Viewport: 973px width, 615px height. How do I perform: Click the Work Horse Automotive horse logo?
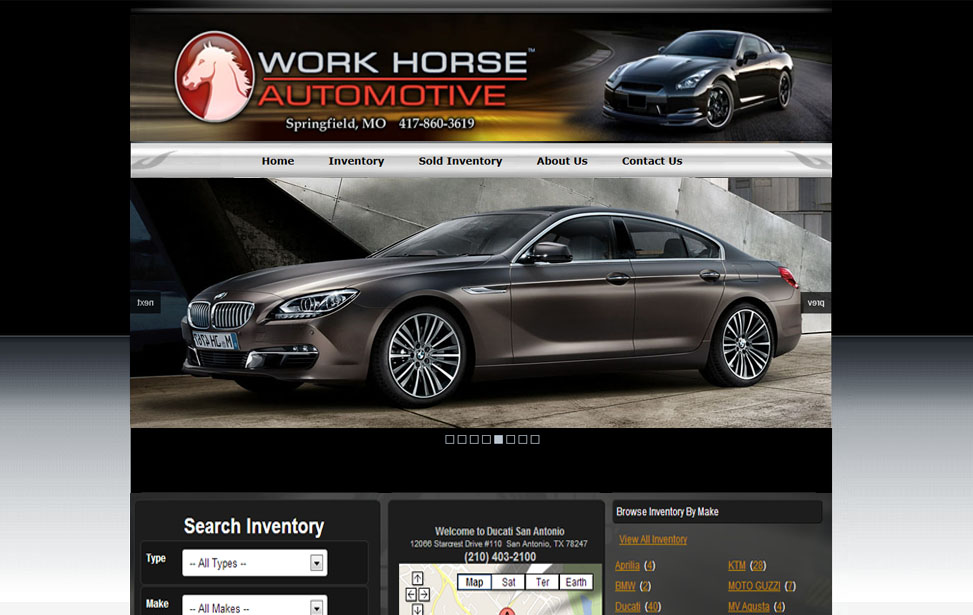pyautogui.click(x=215, y=76)
